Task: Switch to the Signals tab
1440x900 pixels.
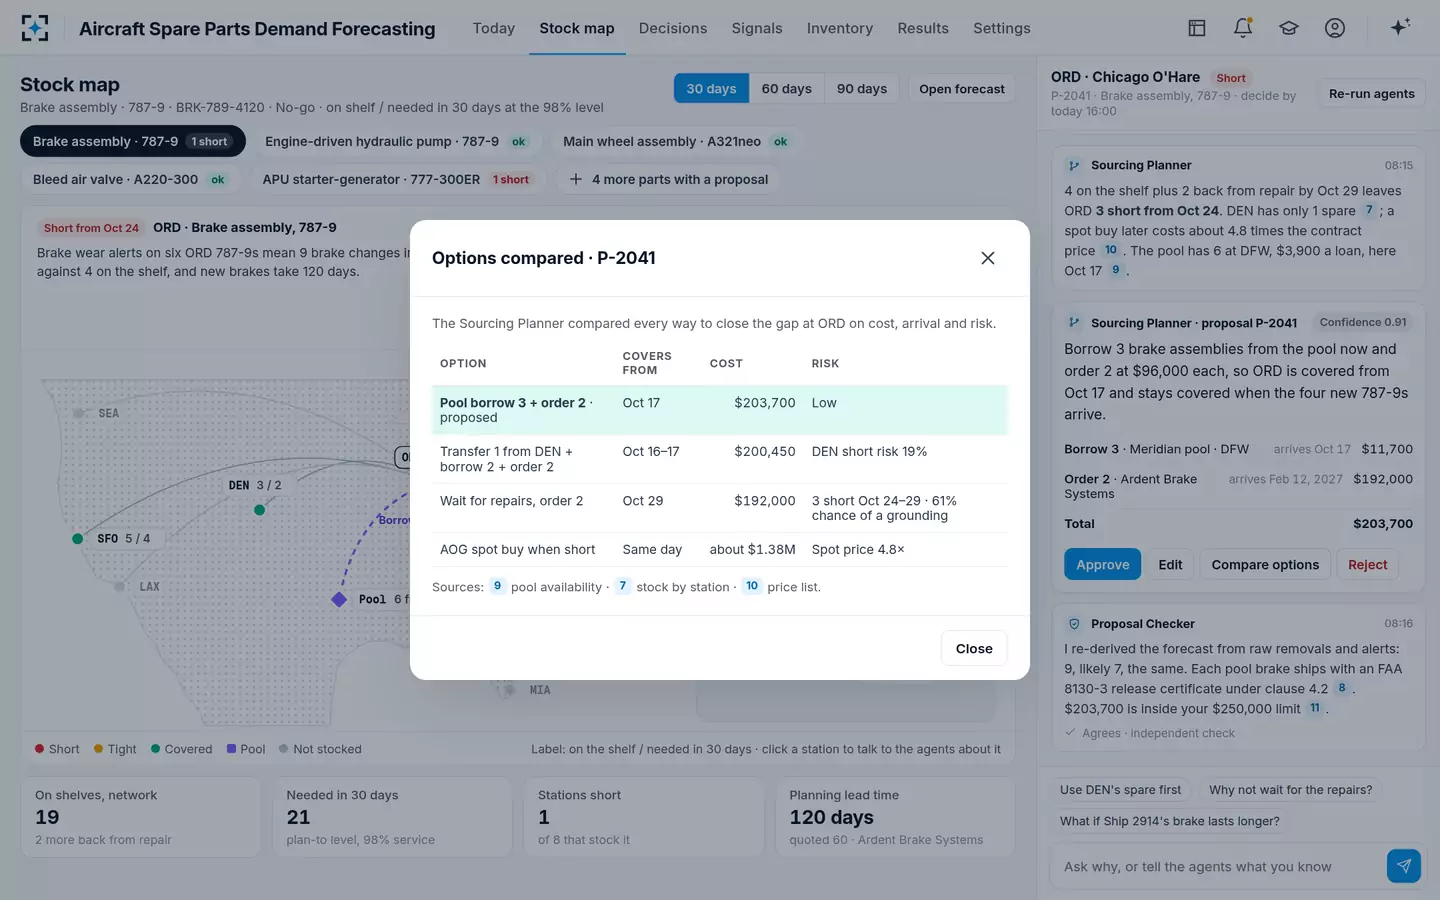Action: pyautogui.click(x=757, y=28)
